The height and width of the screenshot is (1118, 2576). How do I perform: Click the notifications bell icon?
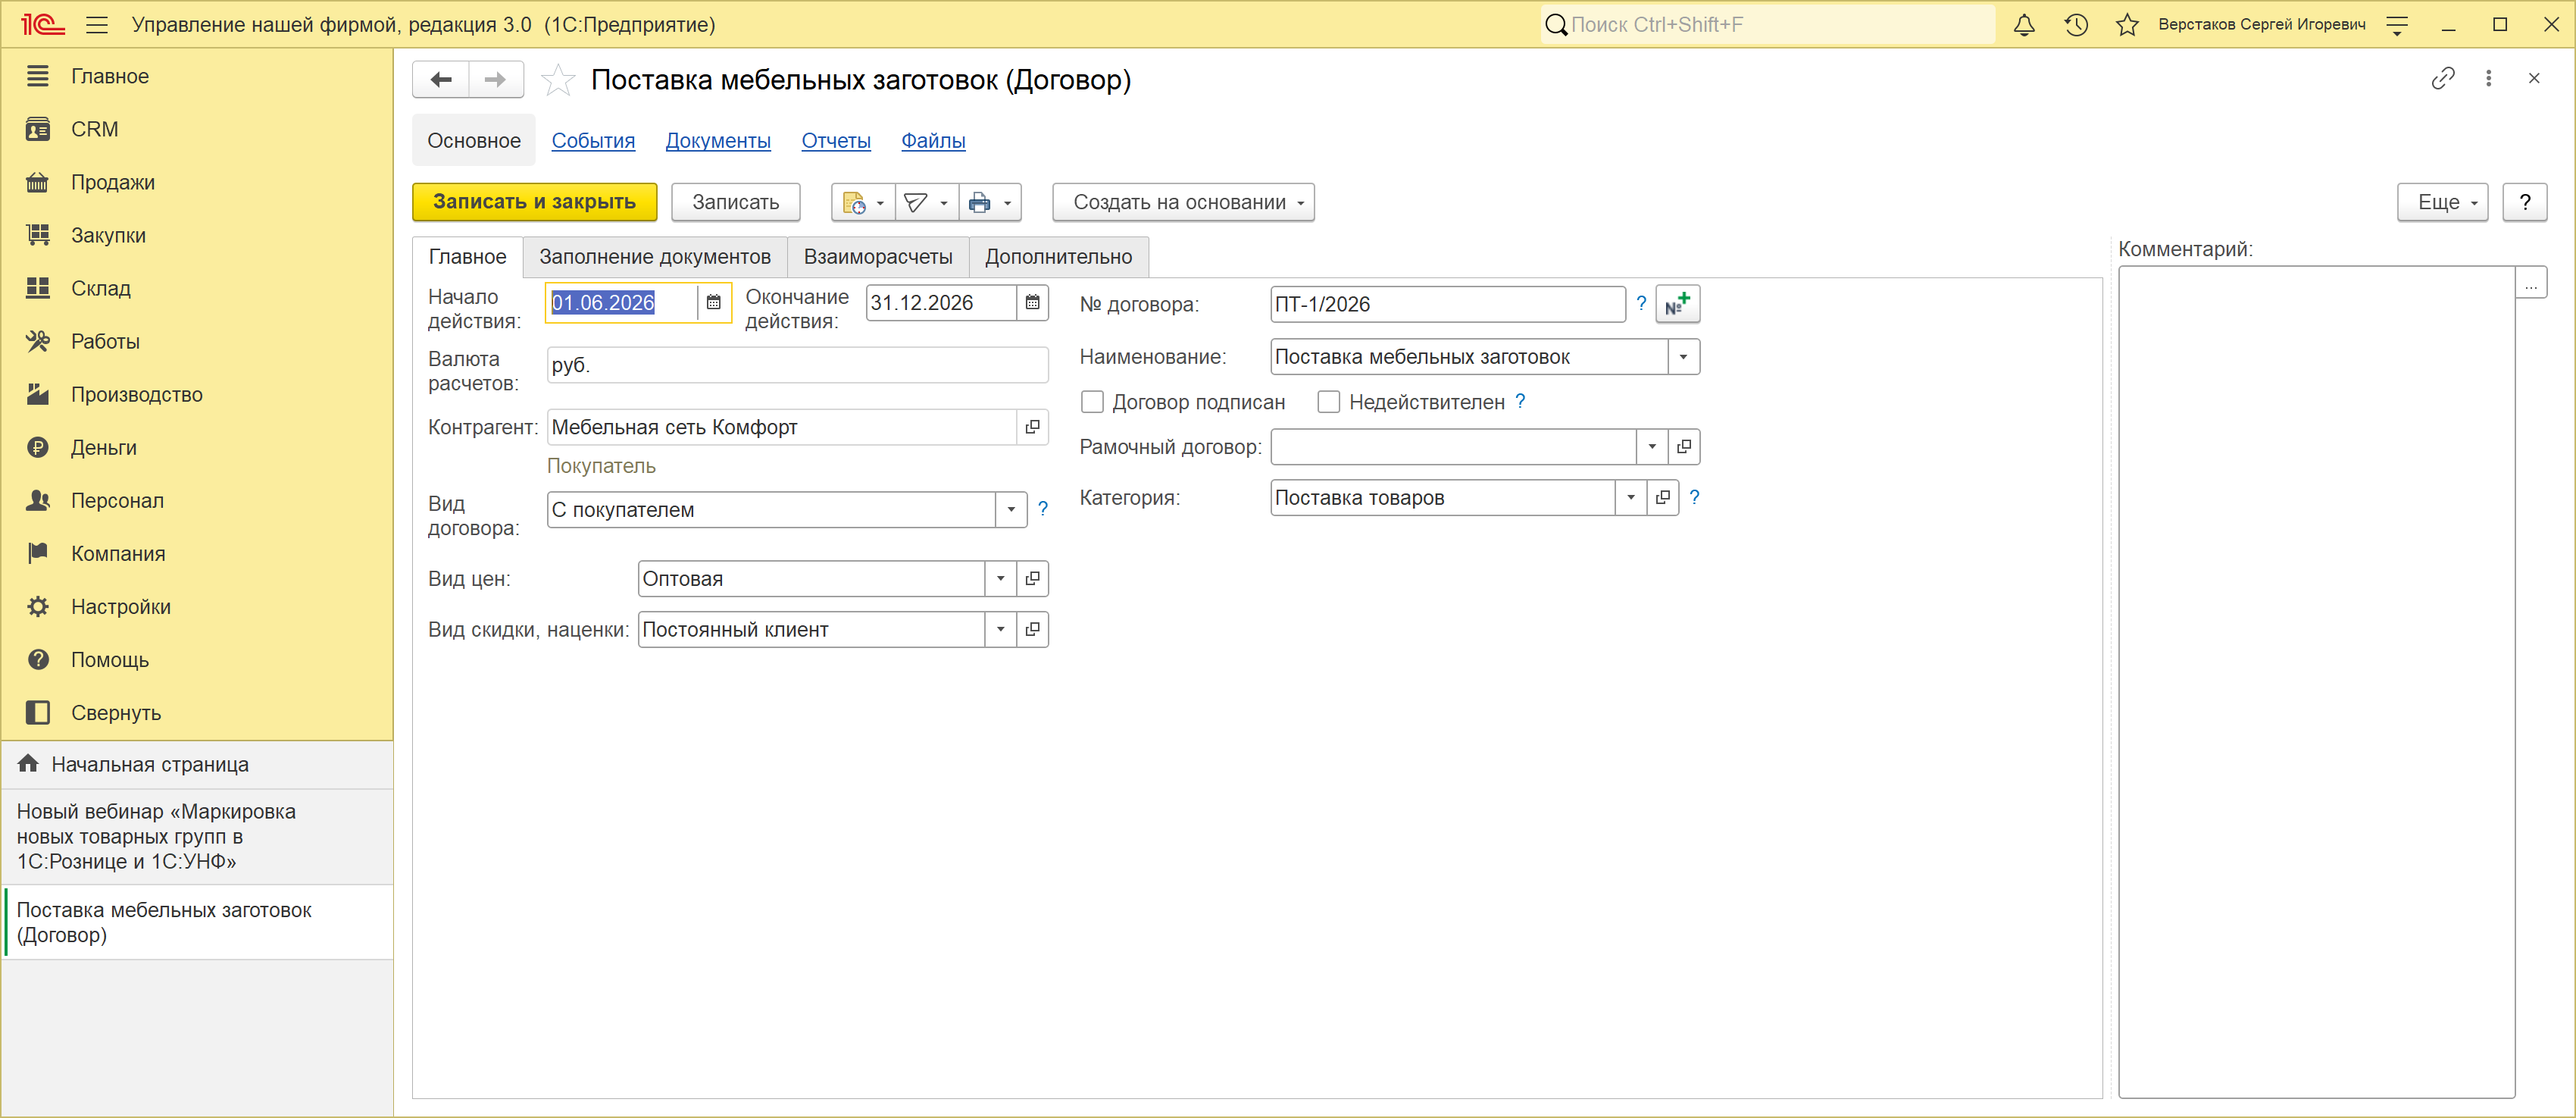coord(2024,25)
